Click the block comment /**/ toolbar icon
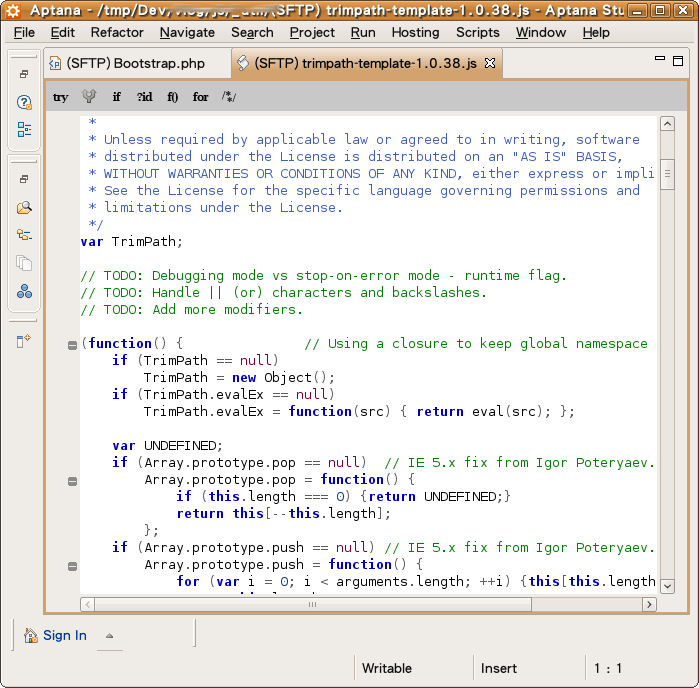Viewport: 699px width, 688px height. click(229, 96)
